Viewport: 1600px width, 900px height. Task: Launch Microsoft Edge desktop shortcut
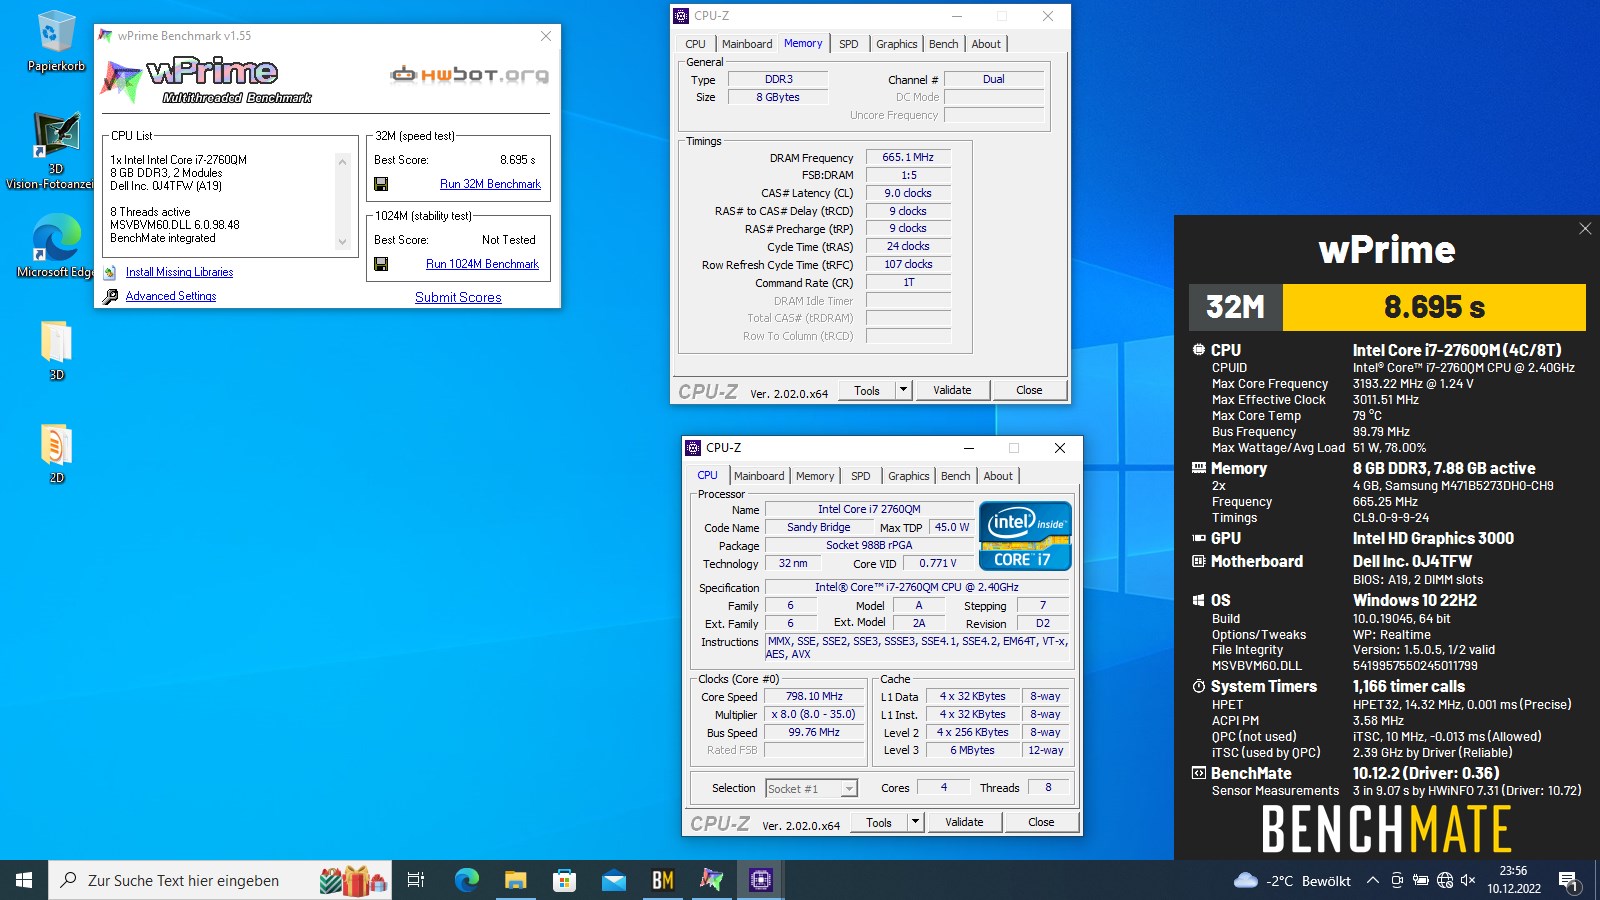(56, 248)
